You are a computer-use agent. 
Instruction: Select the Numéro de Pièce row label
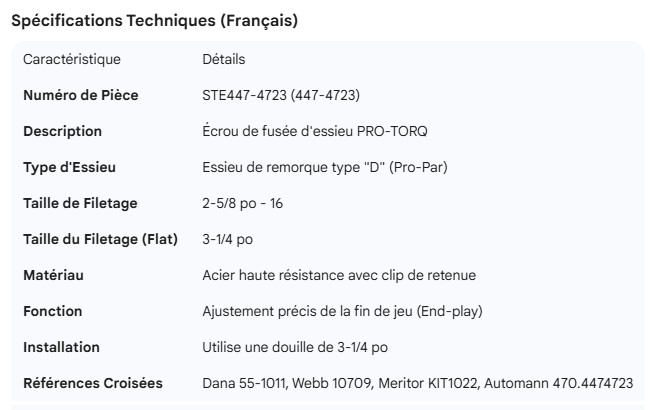(x=81, y=95)
